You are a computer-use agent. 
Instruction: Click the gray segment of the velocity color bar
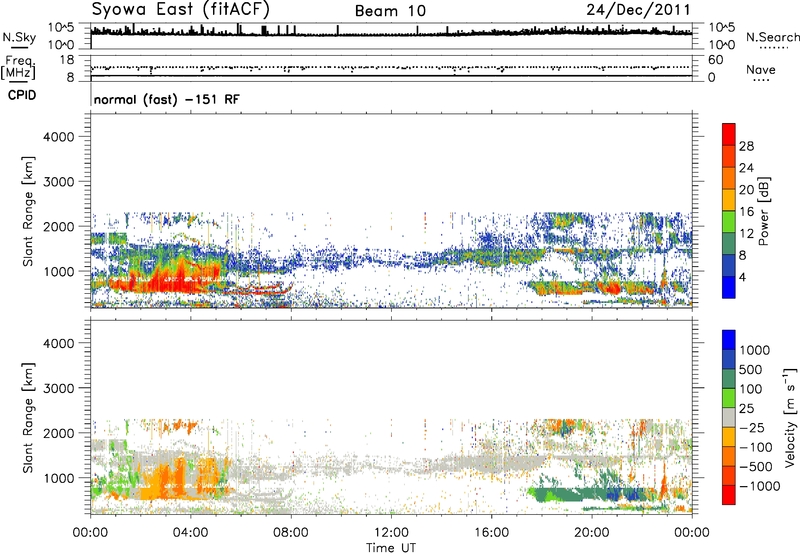click(729, 417)
